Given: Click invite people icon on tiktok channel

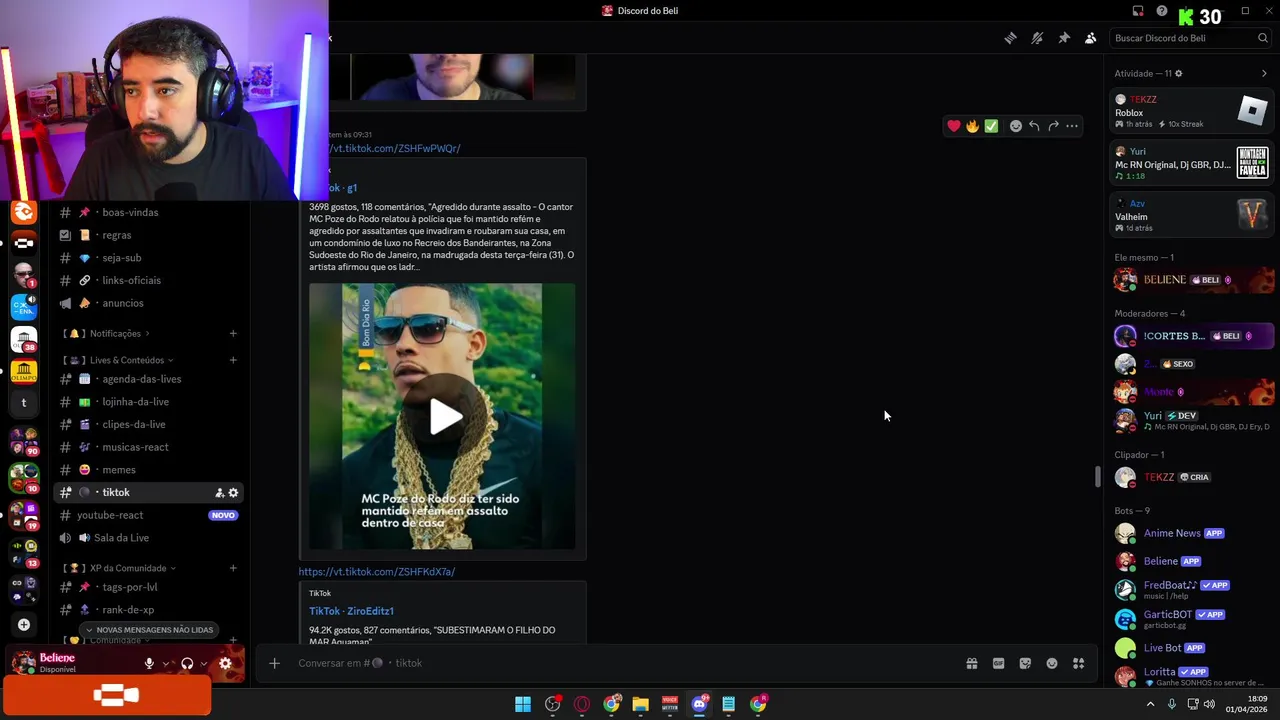Looking at the screenshot, I should point(219,493).
